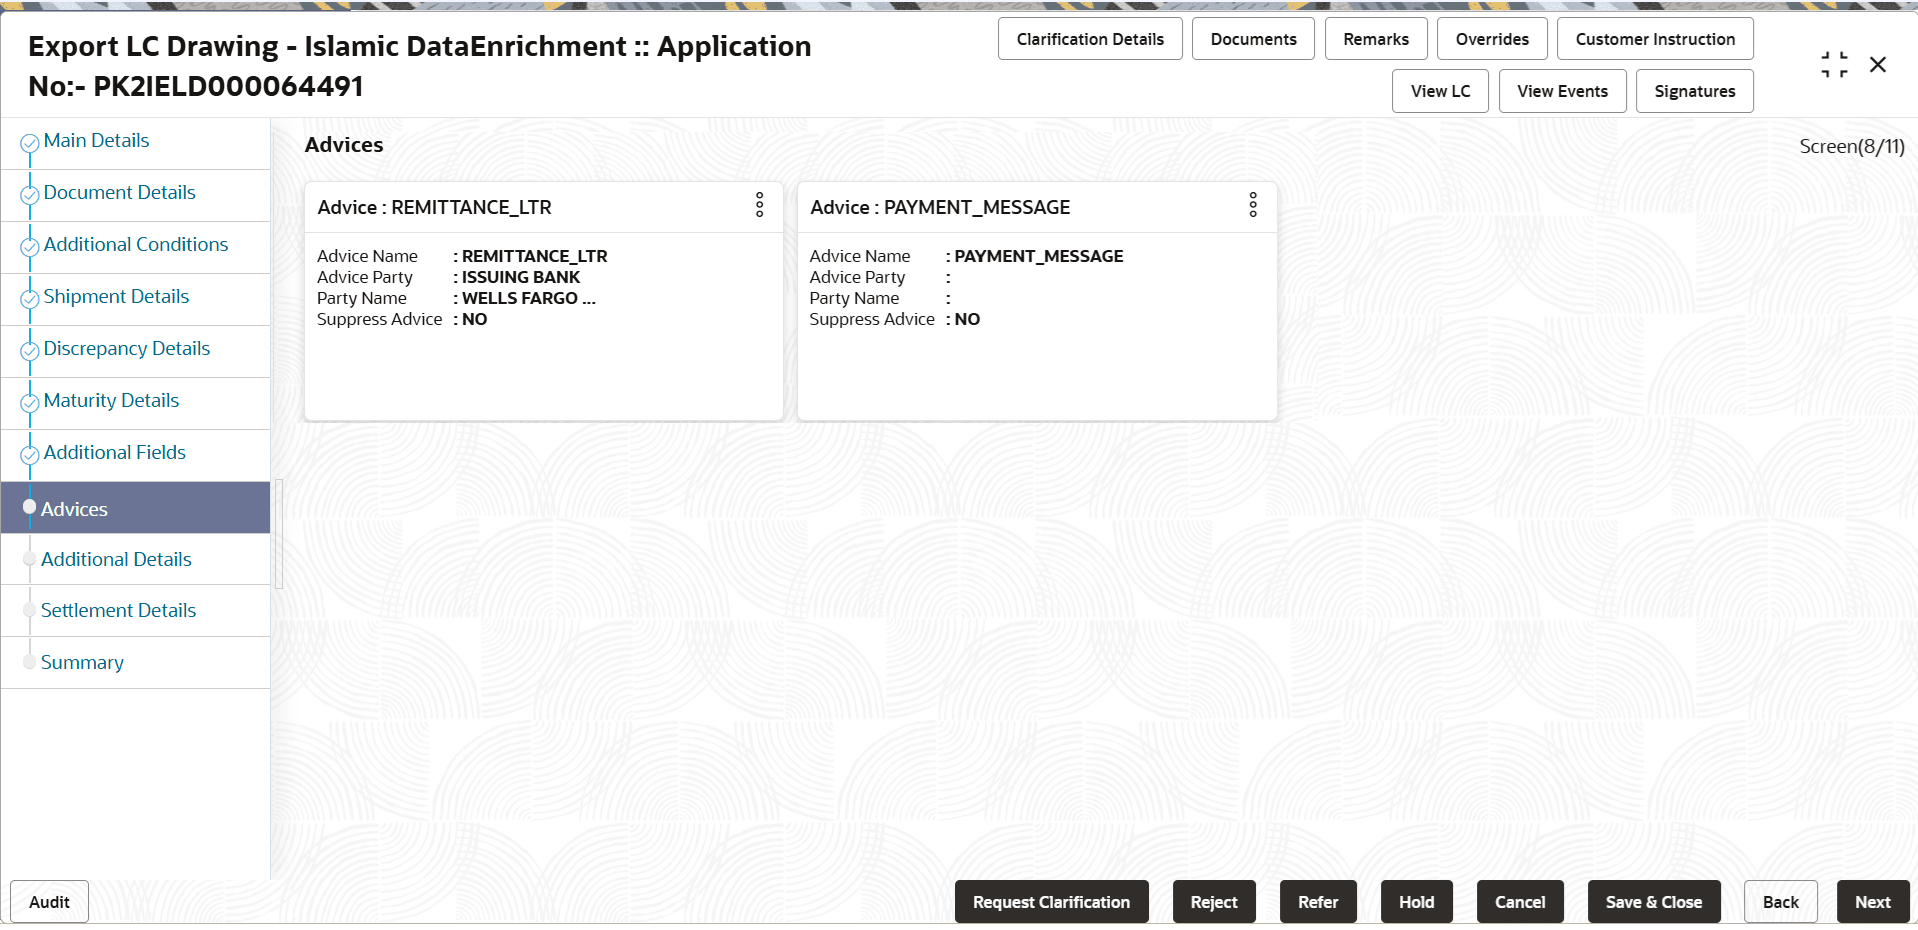This screenshot has height=930, width=1918.
Task: Open Document Details section
Action: click(119, 193)
